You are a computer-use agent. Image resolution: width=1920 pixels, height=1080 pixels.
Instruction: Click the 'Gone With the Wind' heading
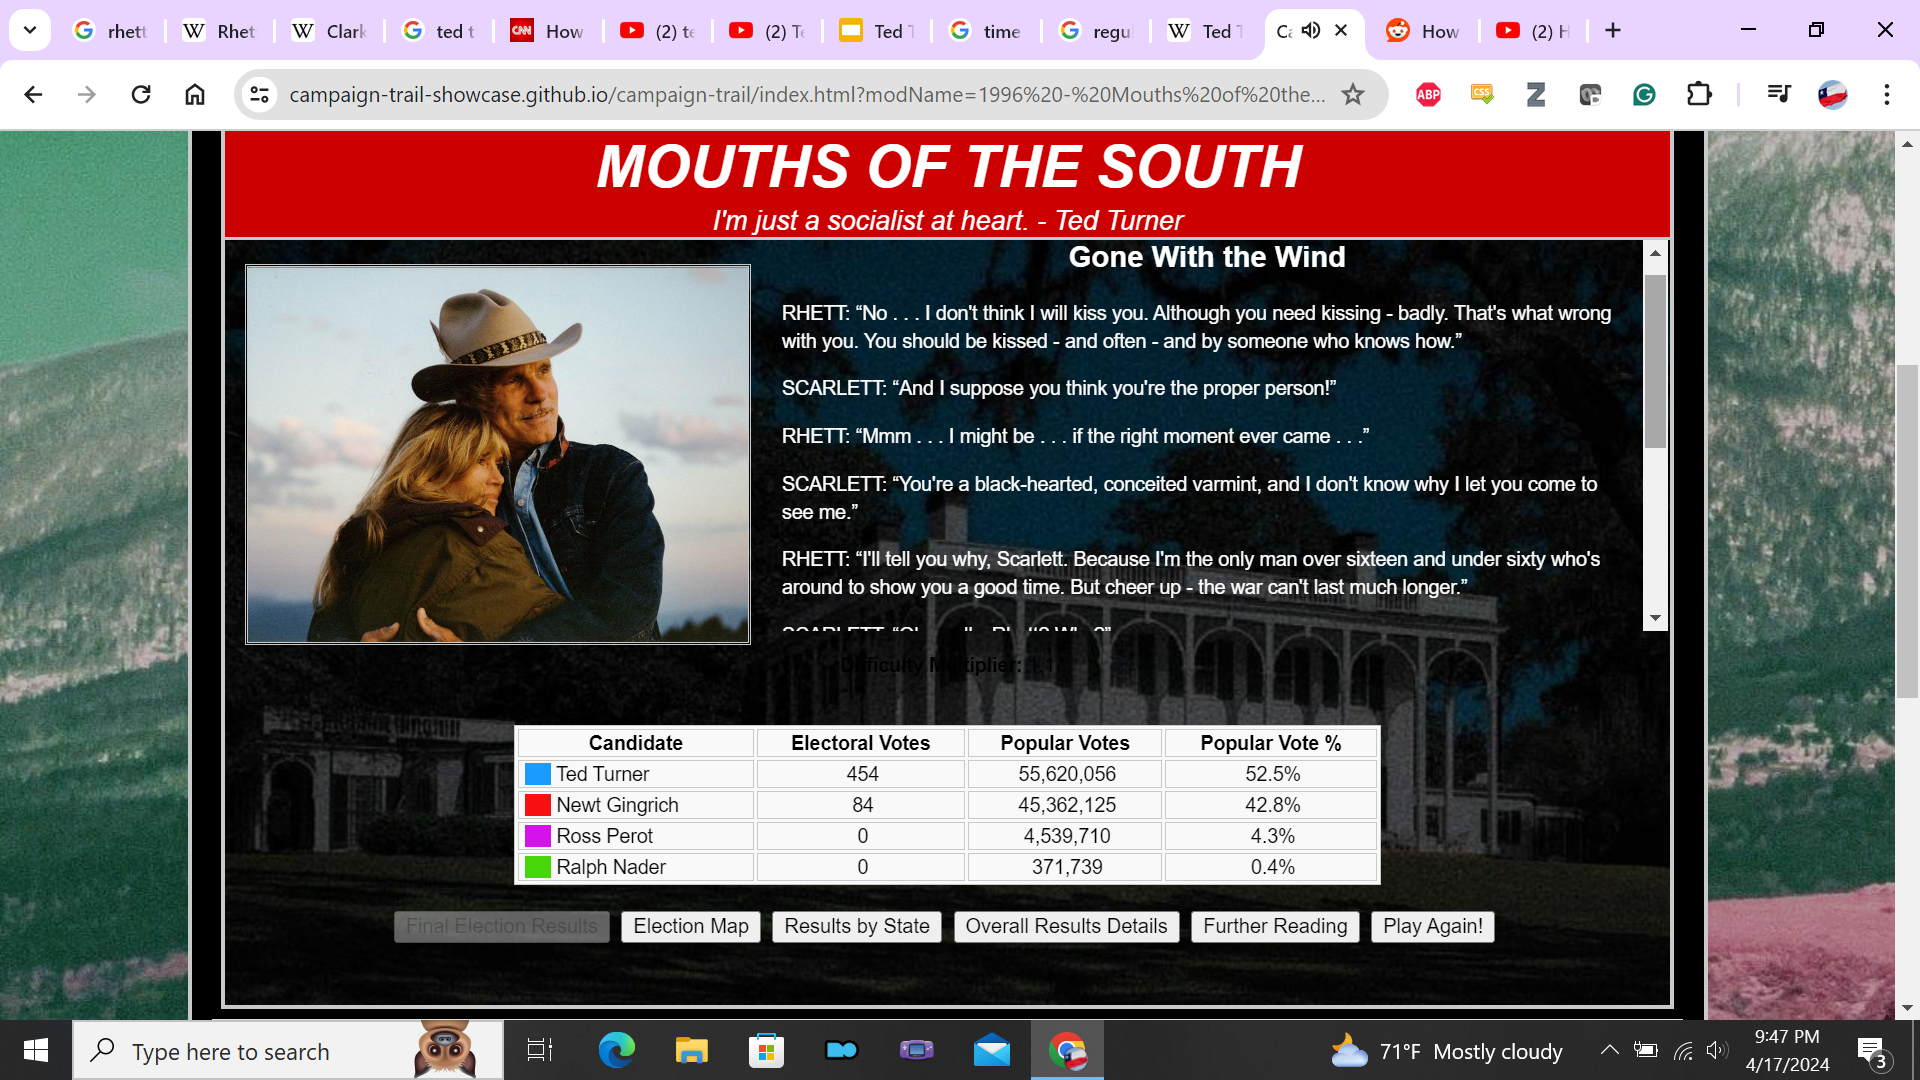coord(1206,257)
